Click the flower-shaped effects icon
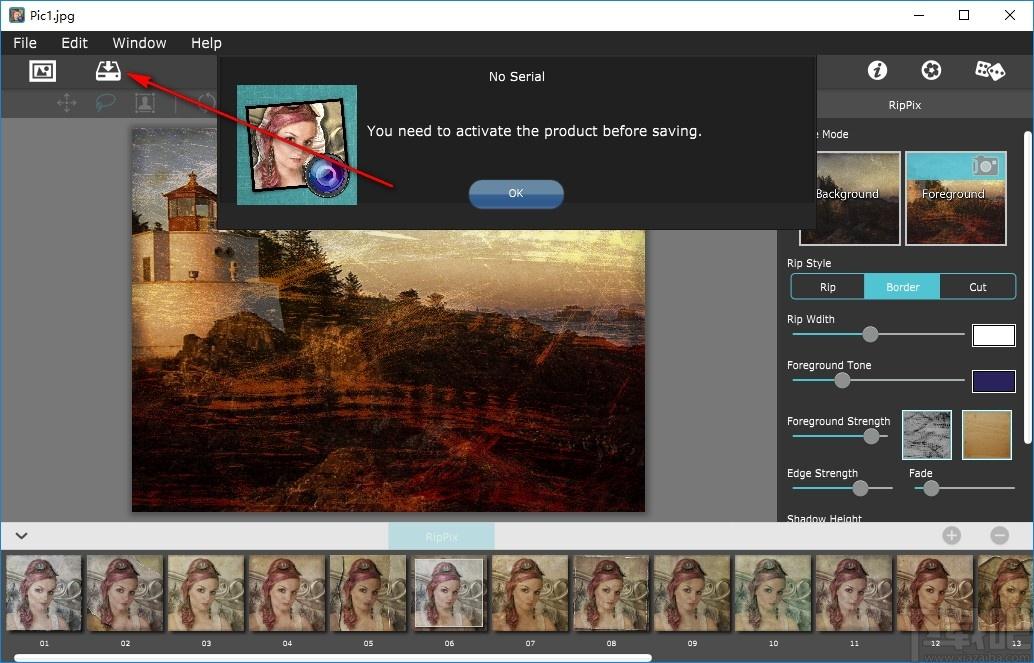This screenshot has height=663, width=1034. click(931, 70)
